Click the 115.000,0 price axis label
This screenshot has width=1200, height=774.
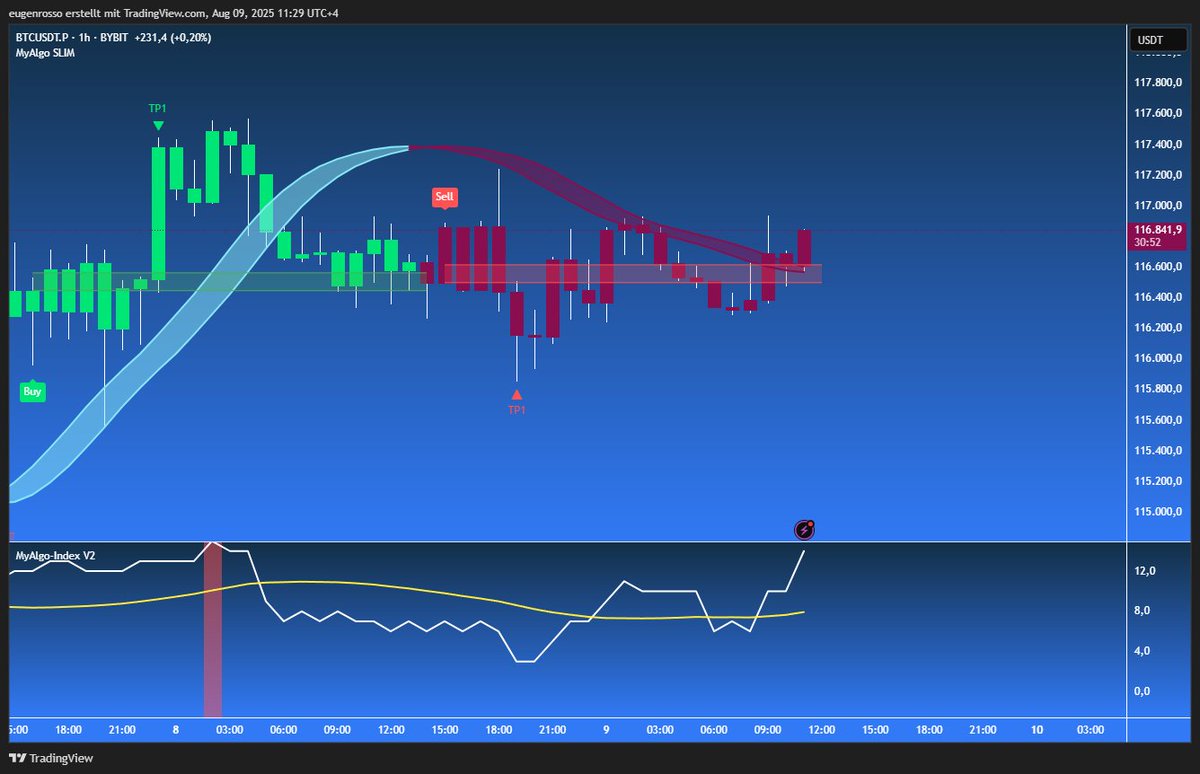(1158, 512)
